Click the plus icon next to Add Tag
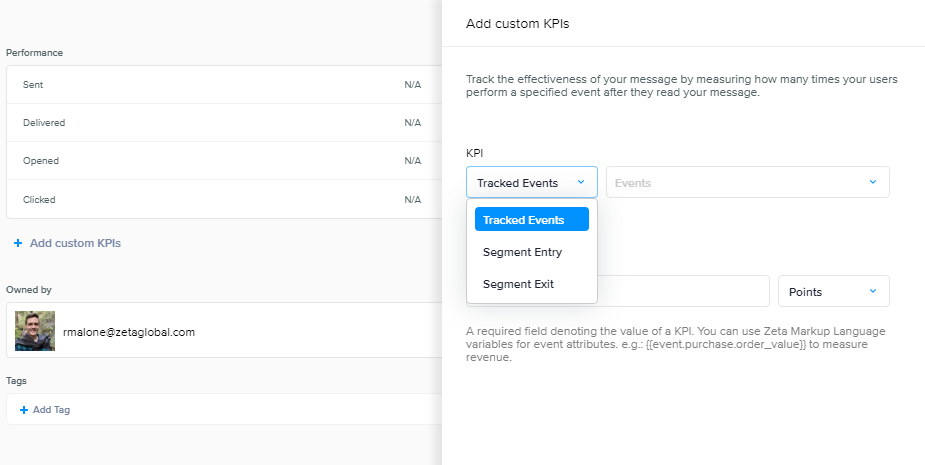Screen dimensions: 925x465 23,410
